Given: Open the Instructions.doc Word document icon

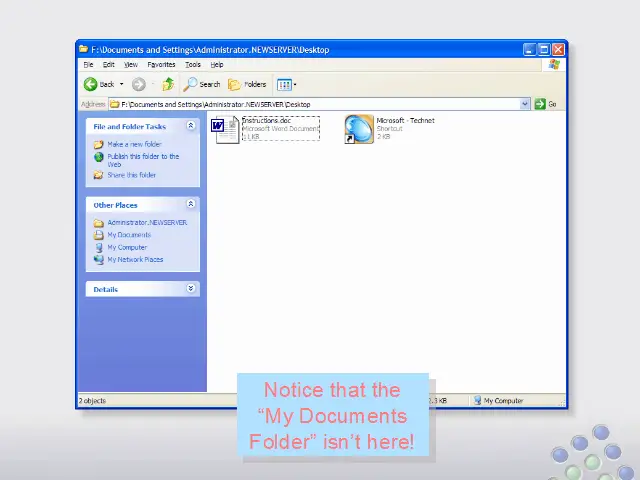Looking at the screenshot, I should [224, 129].
